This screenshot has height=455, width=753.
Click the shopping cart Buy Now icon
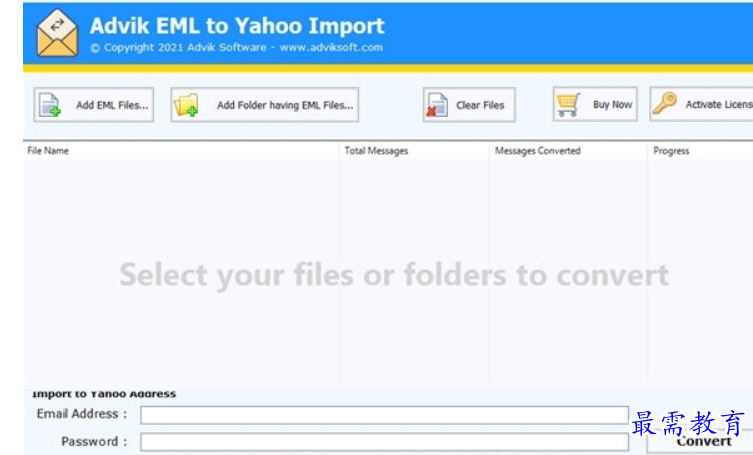click(x=568, y=104)
